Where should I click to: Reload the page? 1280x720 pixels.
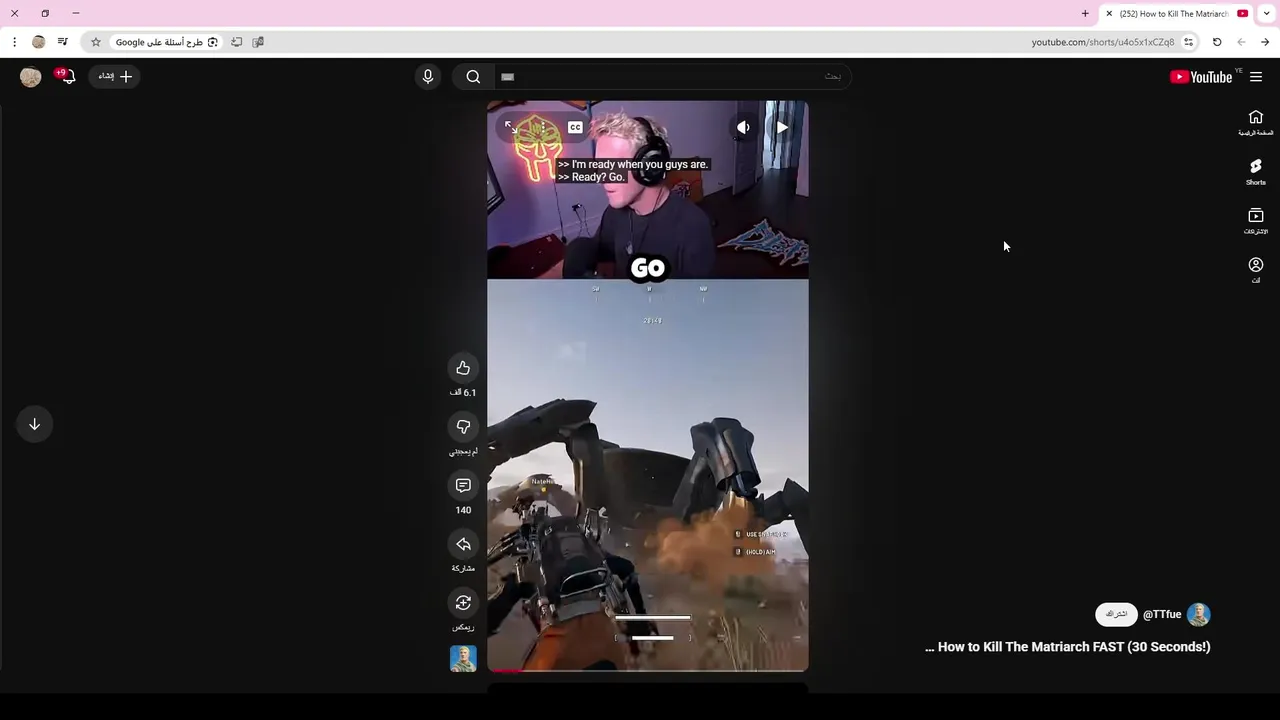pyautogui.click(x=1217, y=42)
